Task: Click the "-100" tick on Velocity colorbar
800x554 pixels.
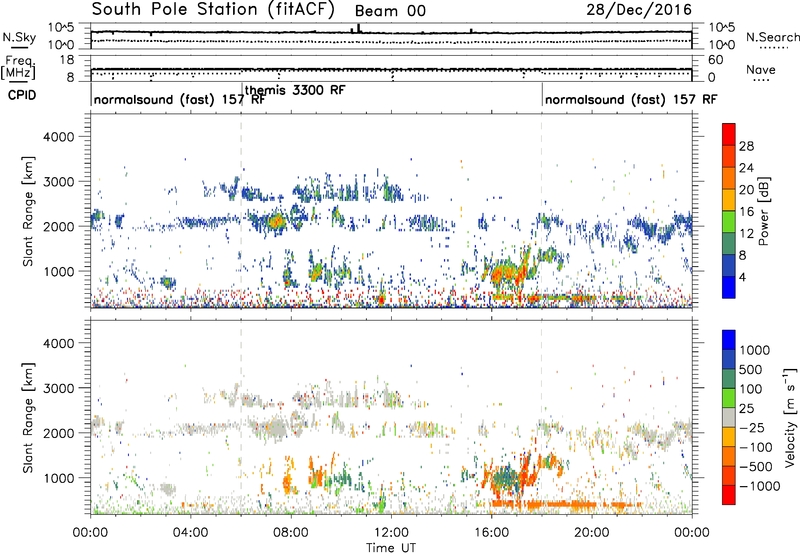Action: (x=756, y=447)
